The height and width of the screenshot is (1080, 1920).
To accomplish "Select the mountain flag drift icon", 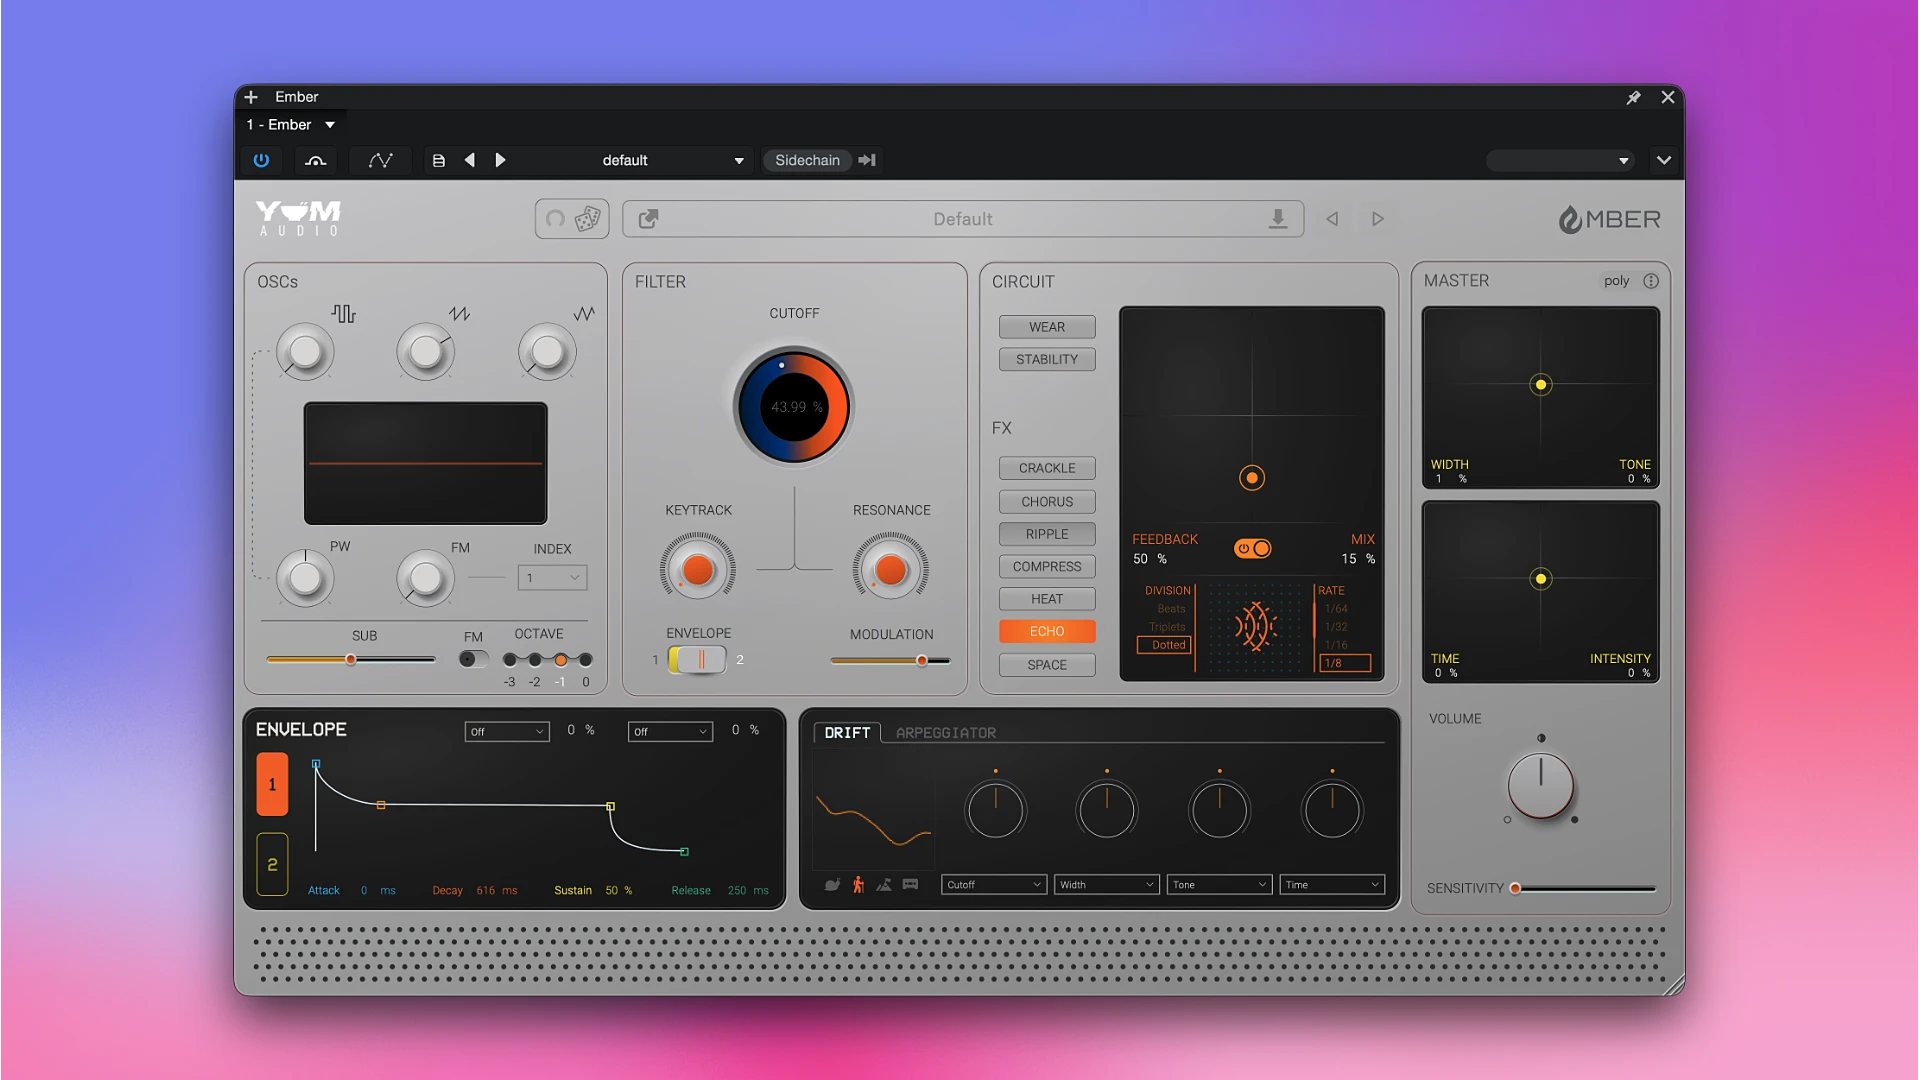I will click(x=884, y=884).
